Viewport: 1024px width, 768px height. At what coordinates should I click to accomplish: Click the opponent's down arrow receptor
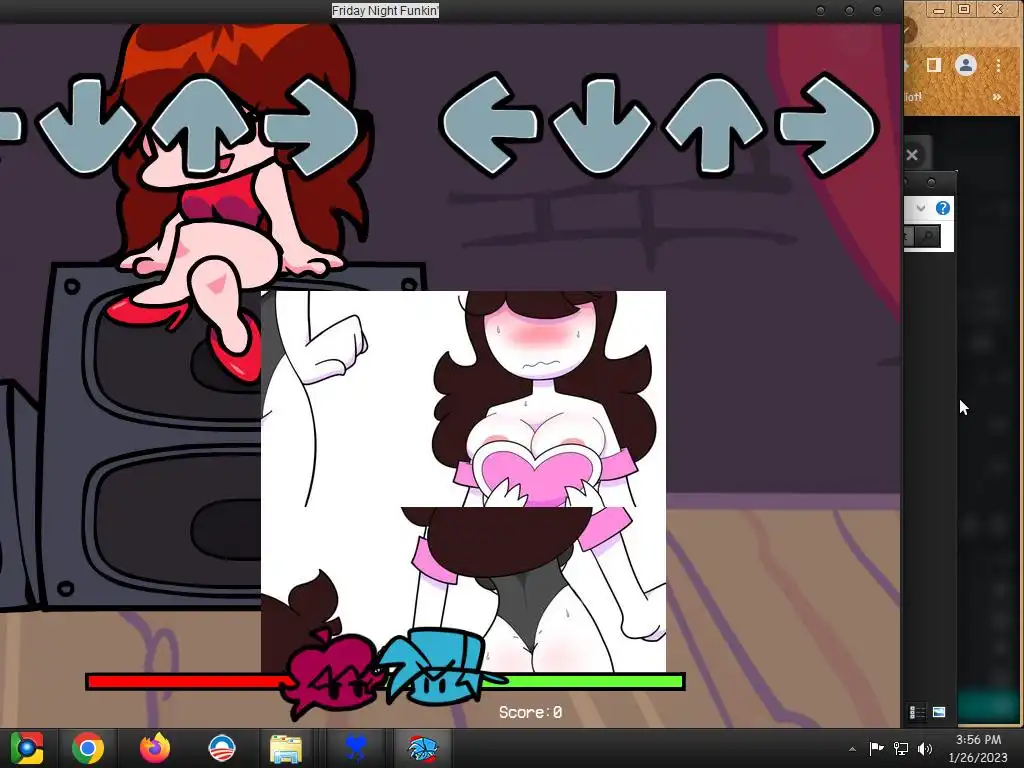pyautogui.click(x=87, y=125)
